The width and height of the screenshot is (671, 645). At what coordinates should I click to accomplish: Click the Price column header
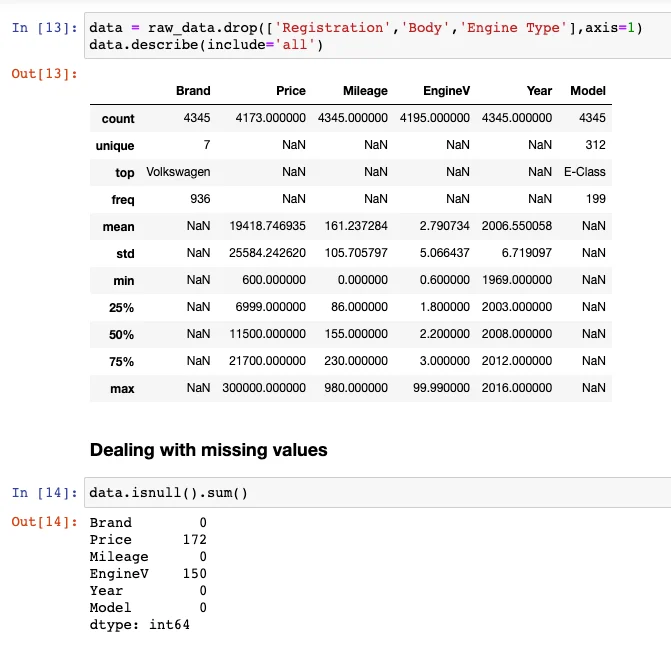coord(291,91)
